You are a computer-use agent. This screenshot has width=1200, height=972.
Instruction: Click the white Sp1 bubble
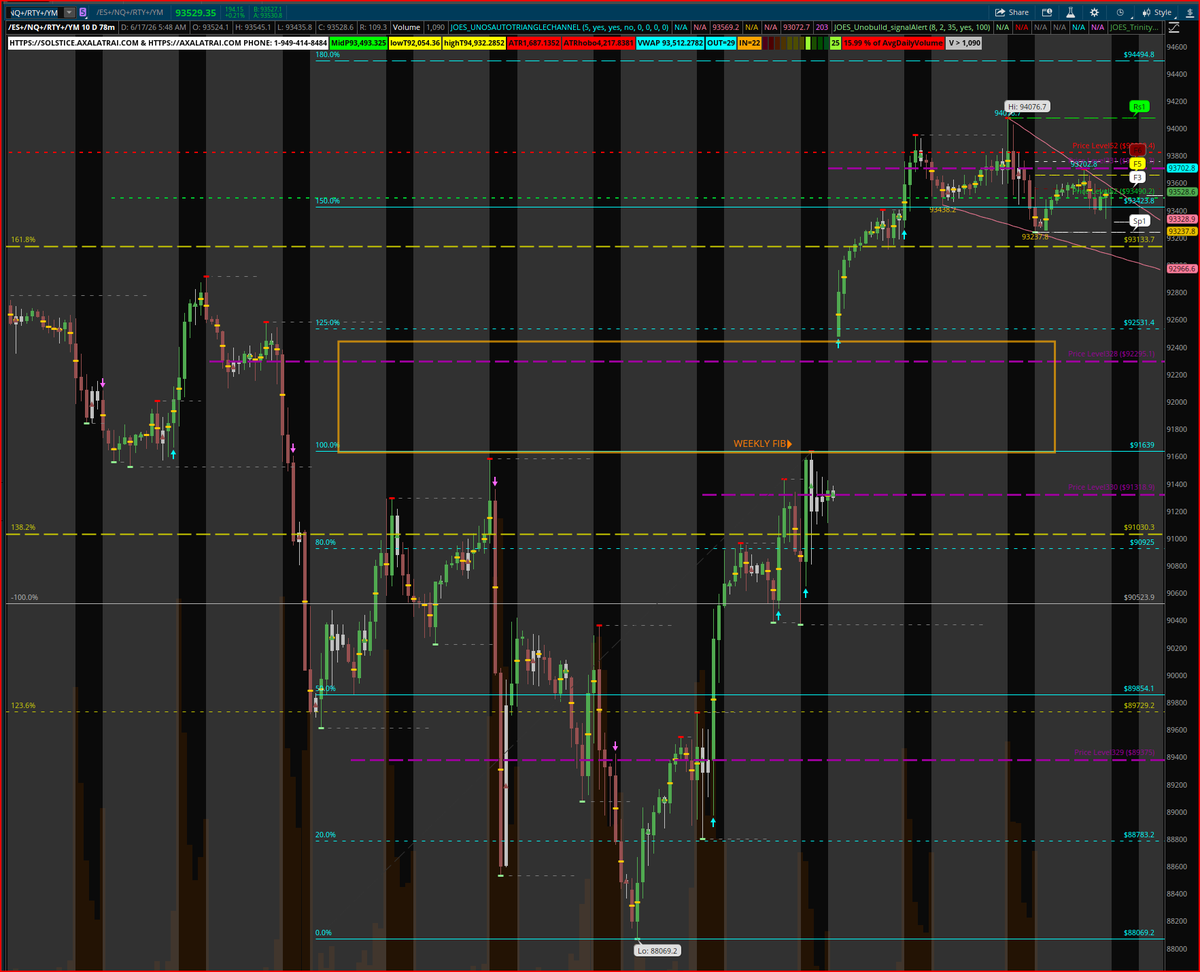1139,220
